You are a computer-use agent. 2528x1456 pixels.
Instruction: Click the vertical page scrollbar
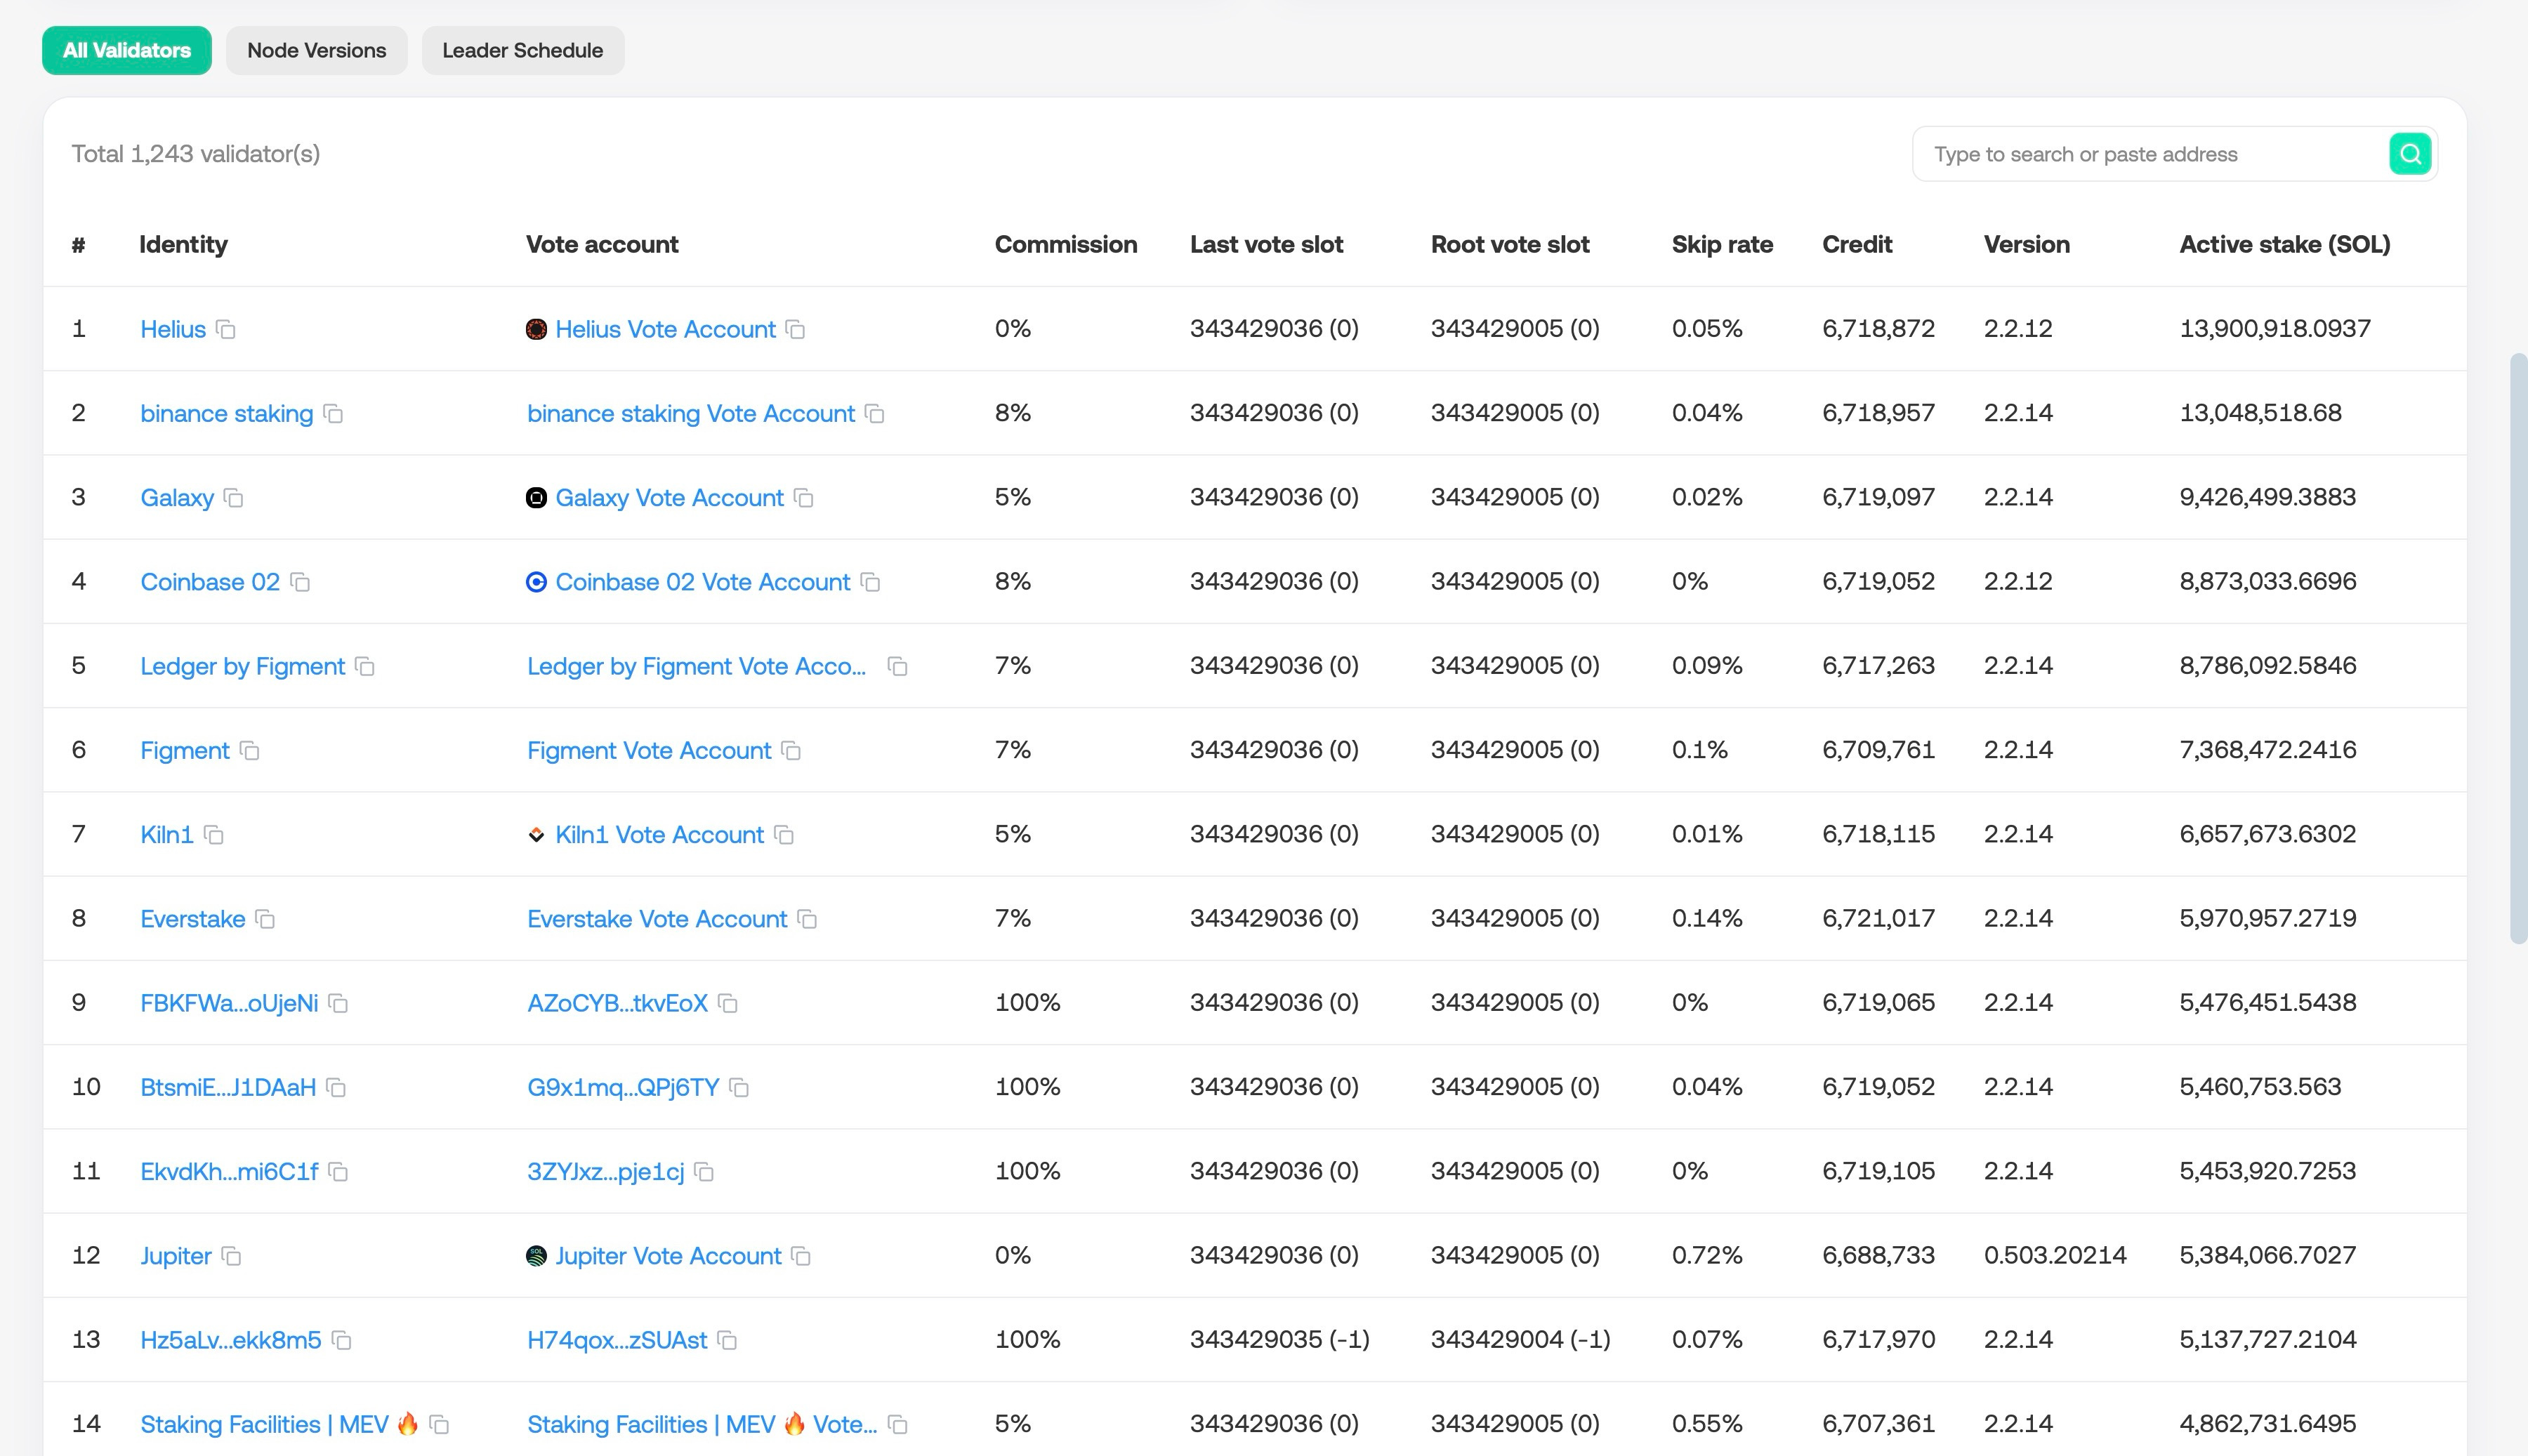click(2518, 648)
